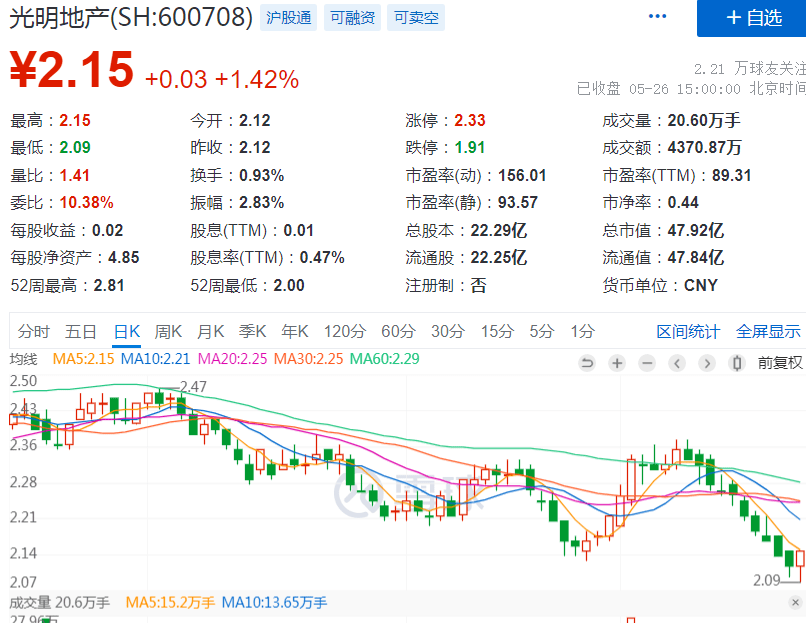Click the chart reset/undo arrow icon
Image resolution: width=806 pixels, height=623 pixels.
coord(587,363)
